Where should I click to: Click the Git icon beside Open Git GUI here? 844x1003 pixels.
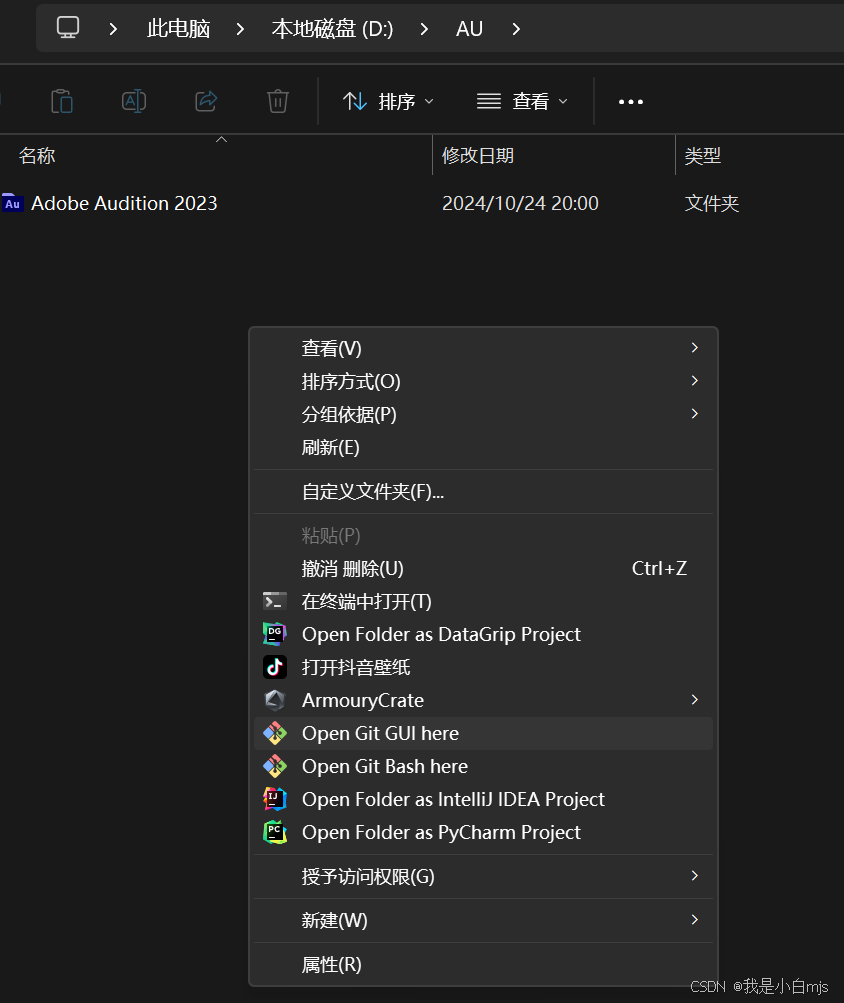(275, 733)
